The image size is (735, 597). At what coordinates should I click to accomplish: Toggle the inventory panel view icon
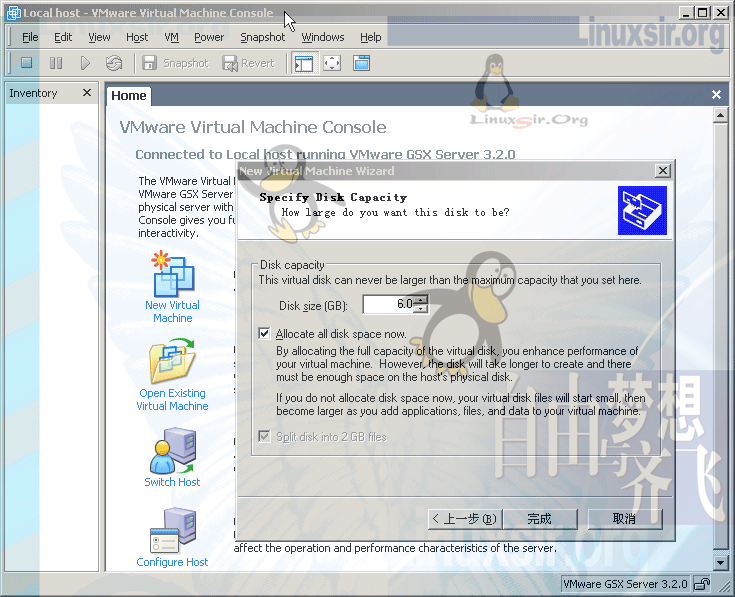[304, 63]
